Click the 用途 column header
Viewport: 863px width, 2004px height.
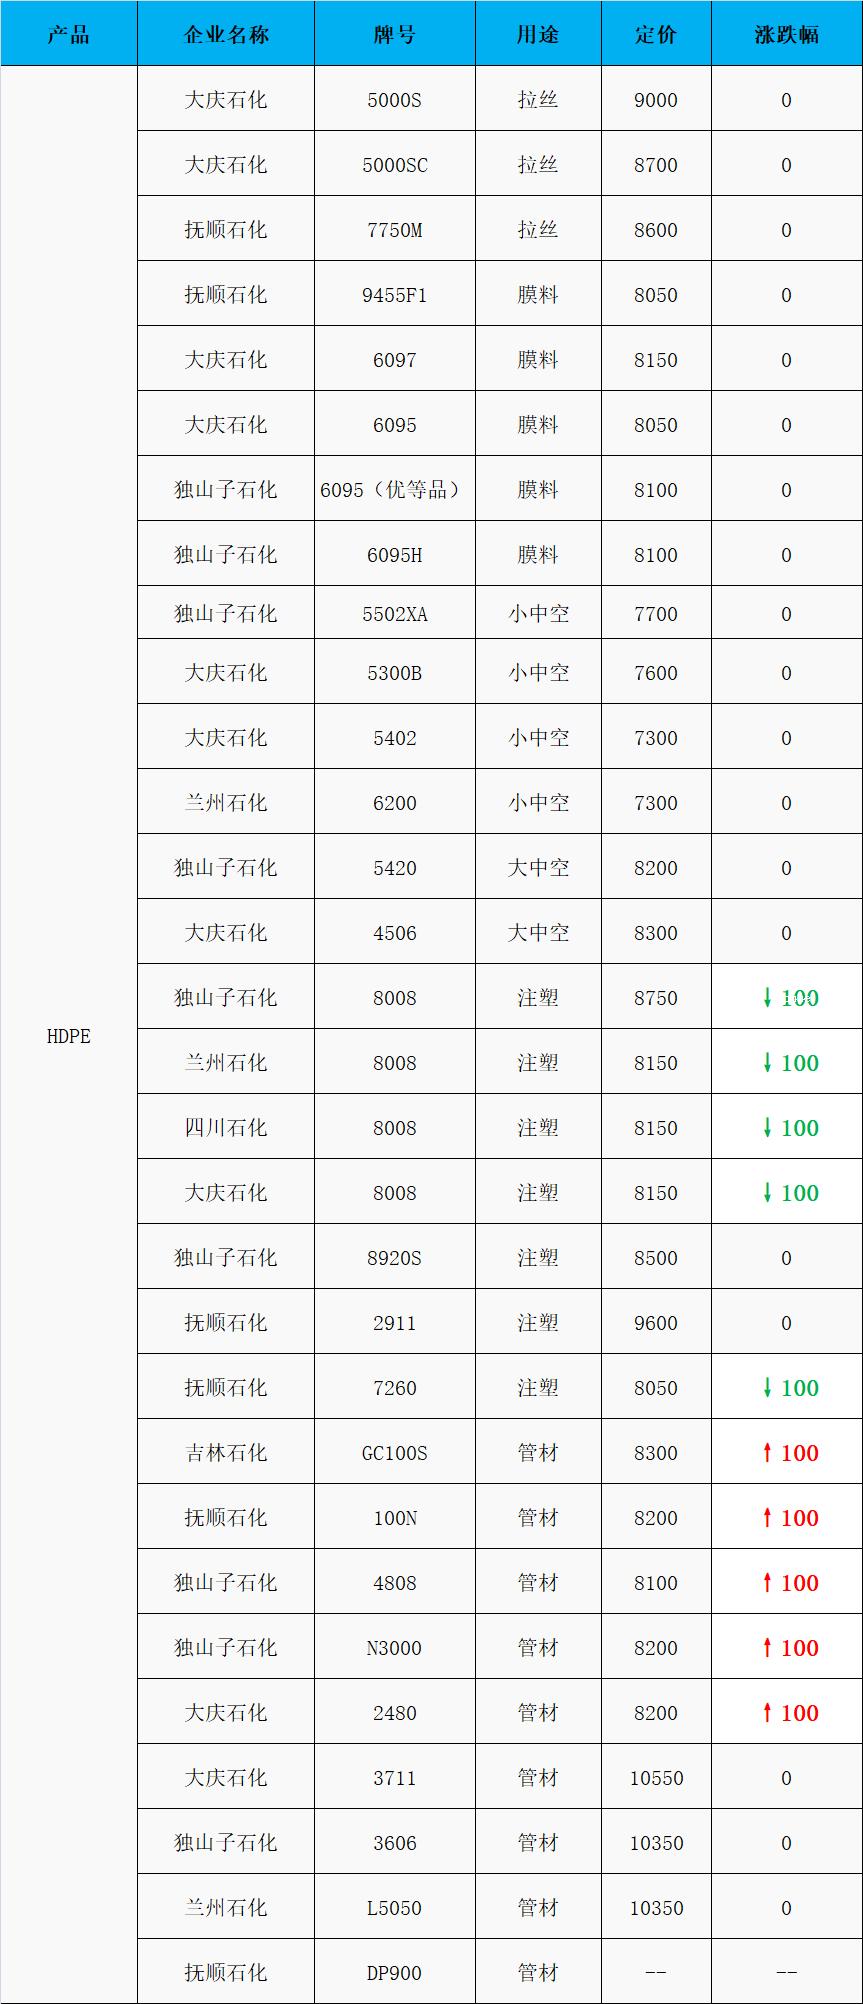click(538, 34)
